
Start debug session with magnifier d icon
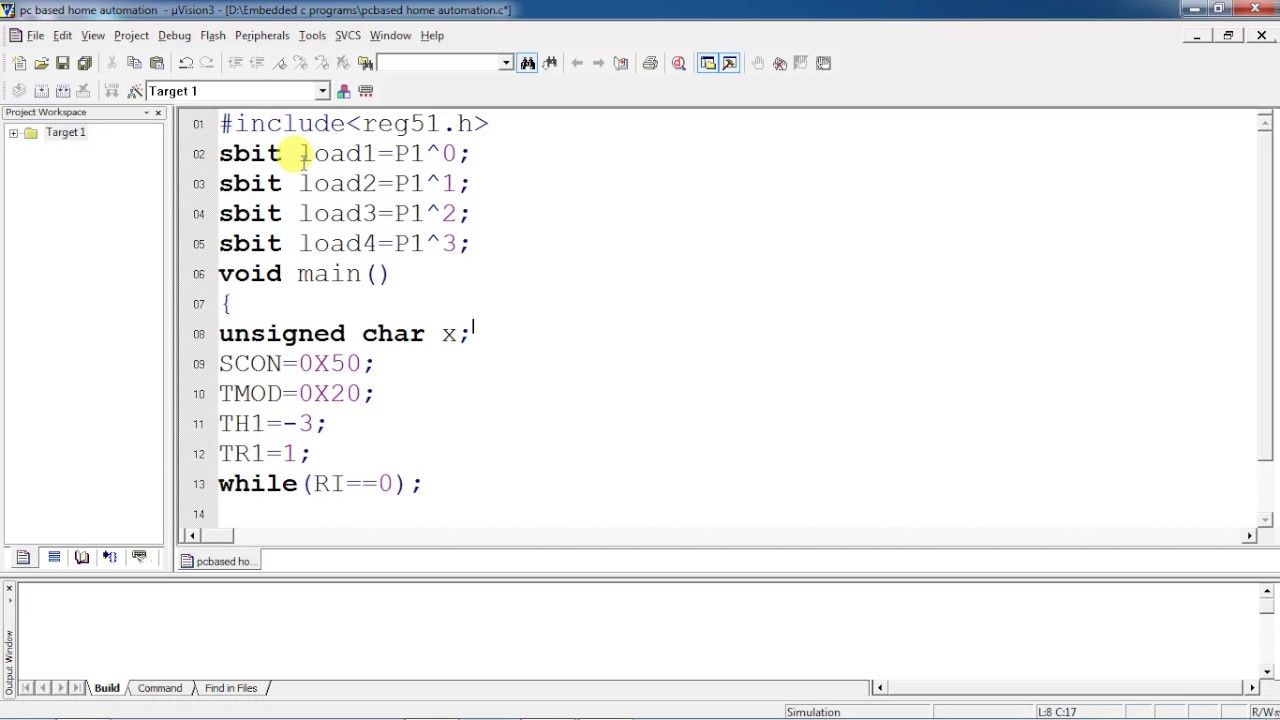(x=679, y=63)
